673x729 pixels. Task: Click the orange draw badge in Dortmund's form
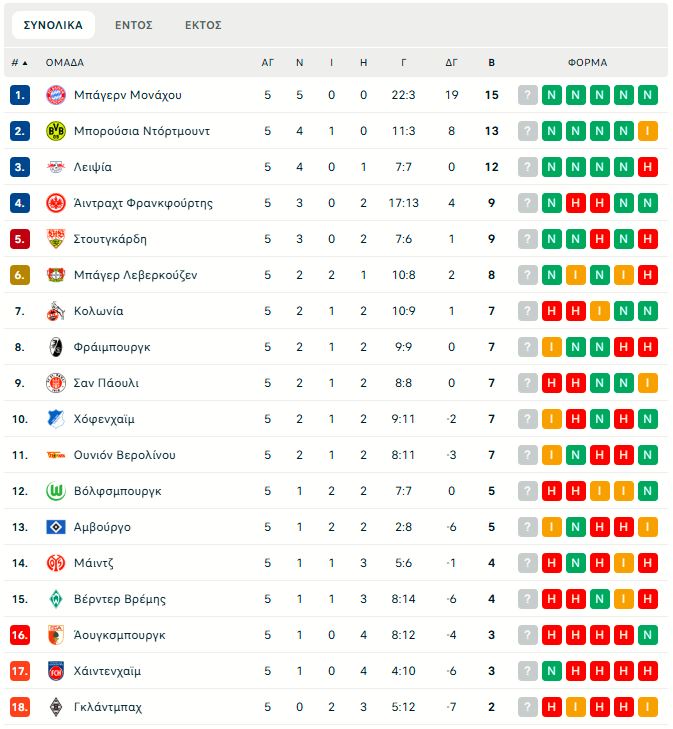pyautogui.click(x=648, y=131)
